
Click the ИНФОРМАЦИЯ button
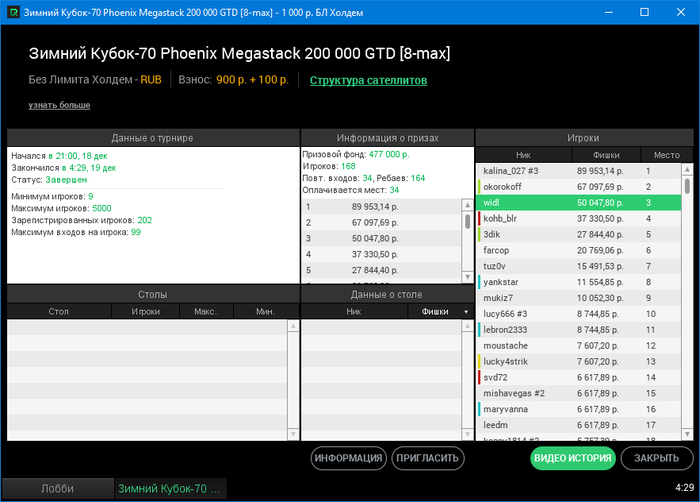pyautogui.click(x=348, y=458)
